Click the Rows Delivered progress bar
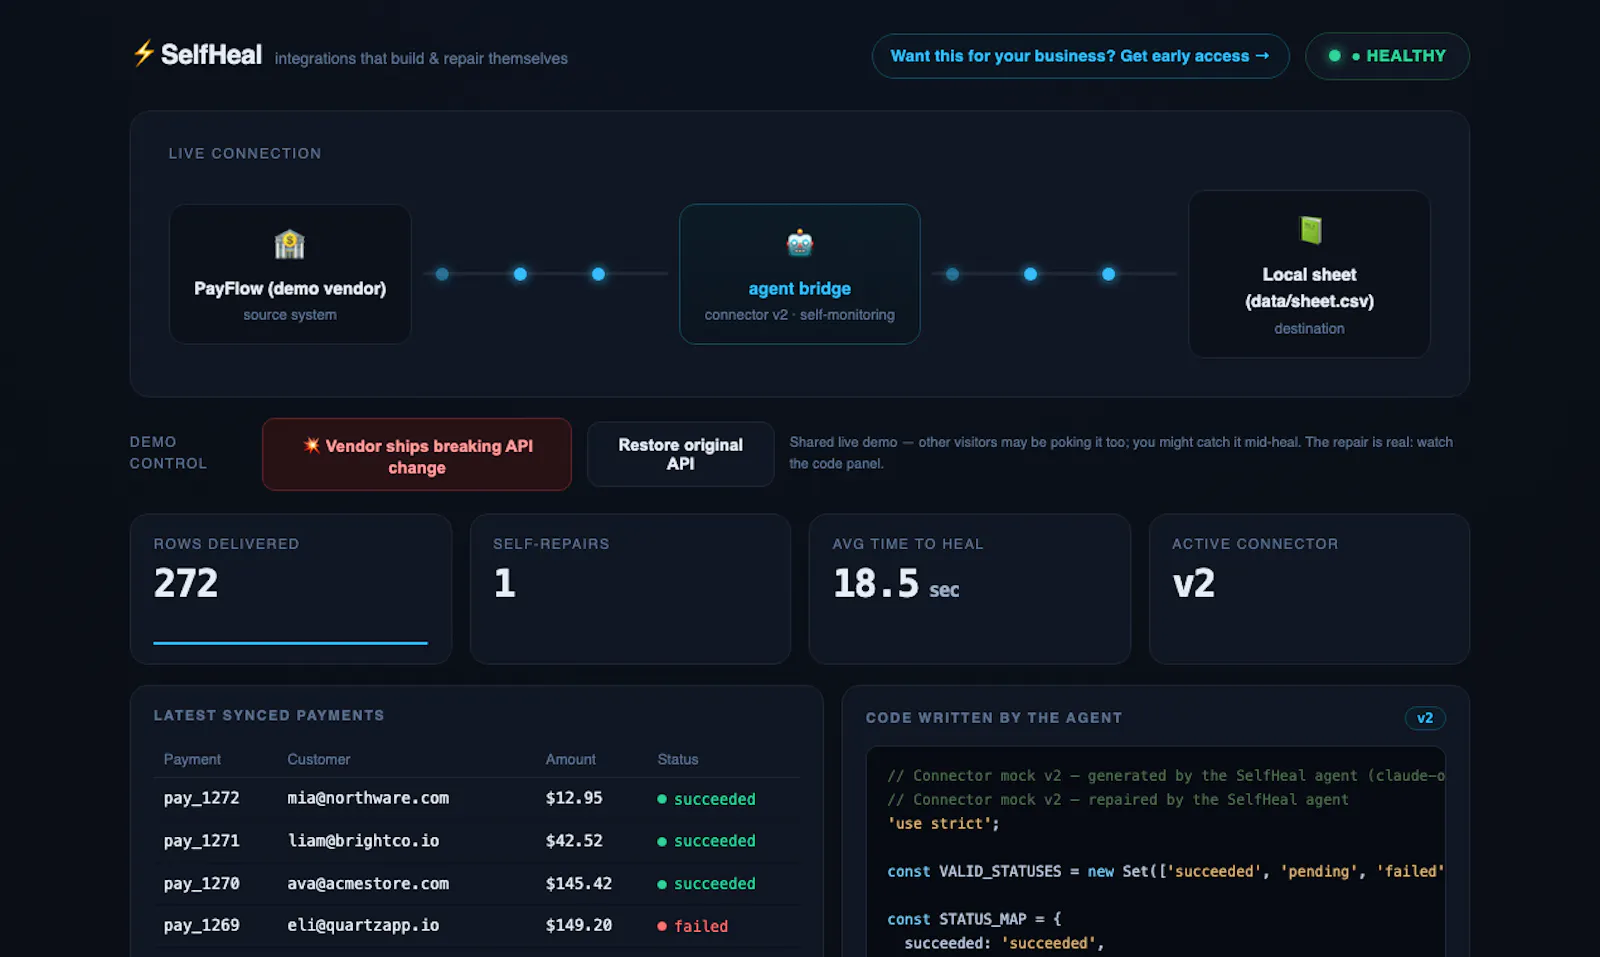 point(290,643)
